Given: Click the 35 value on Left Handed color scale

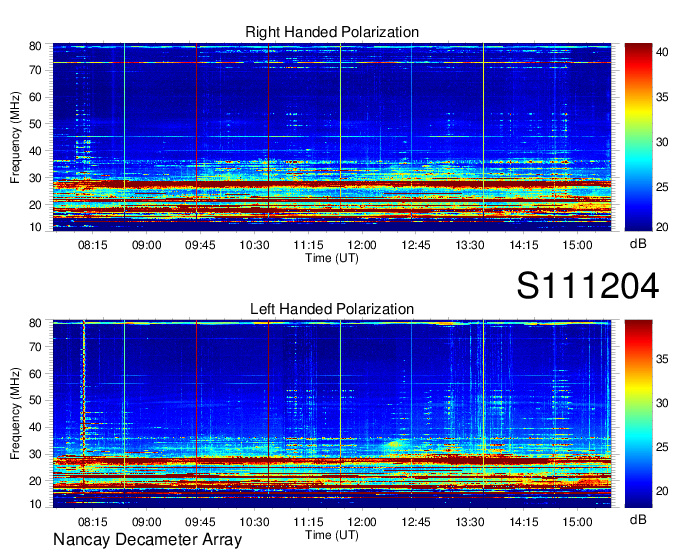Looking at the screenshot, I should point(662,359).
